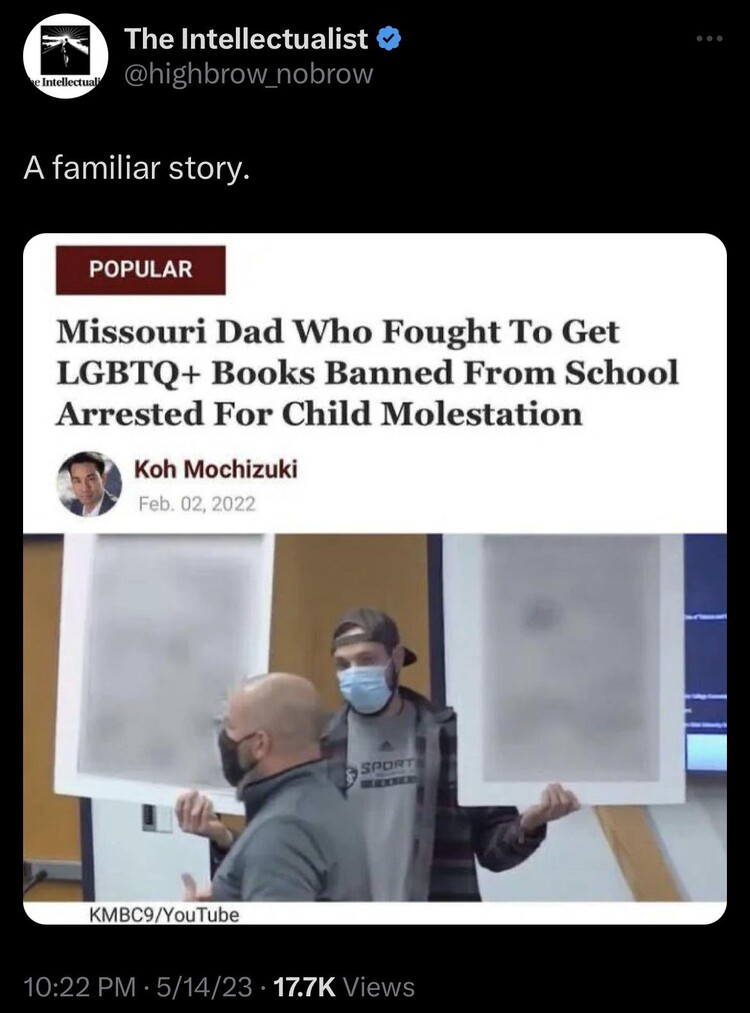Click the 10:22 PM timestamp
The image size is (750, 1013).
(79, 987)
